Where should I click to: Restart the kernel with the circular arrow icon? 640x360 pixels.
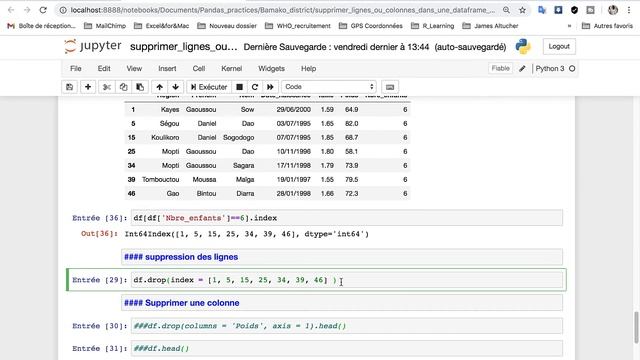(x=255, y=87)
